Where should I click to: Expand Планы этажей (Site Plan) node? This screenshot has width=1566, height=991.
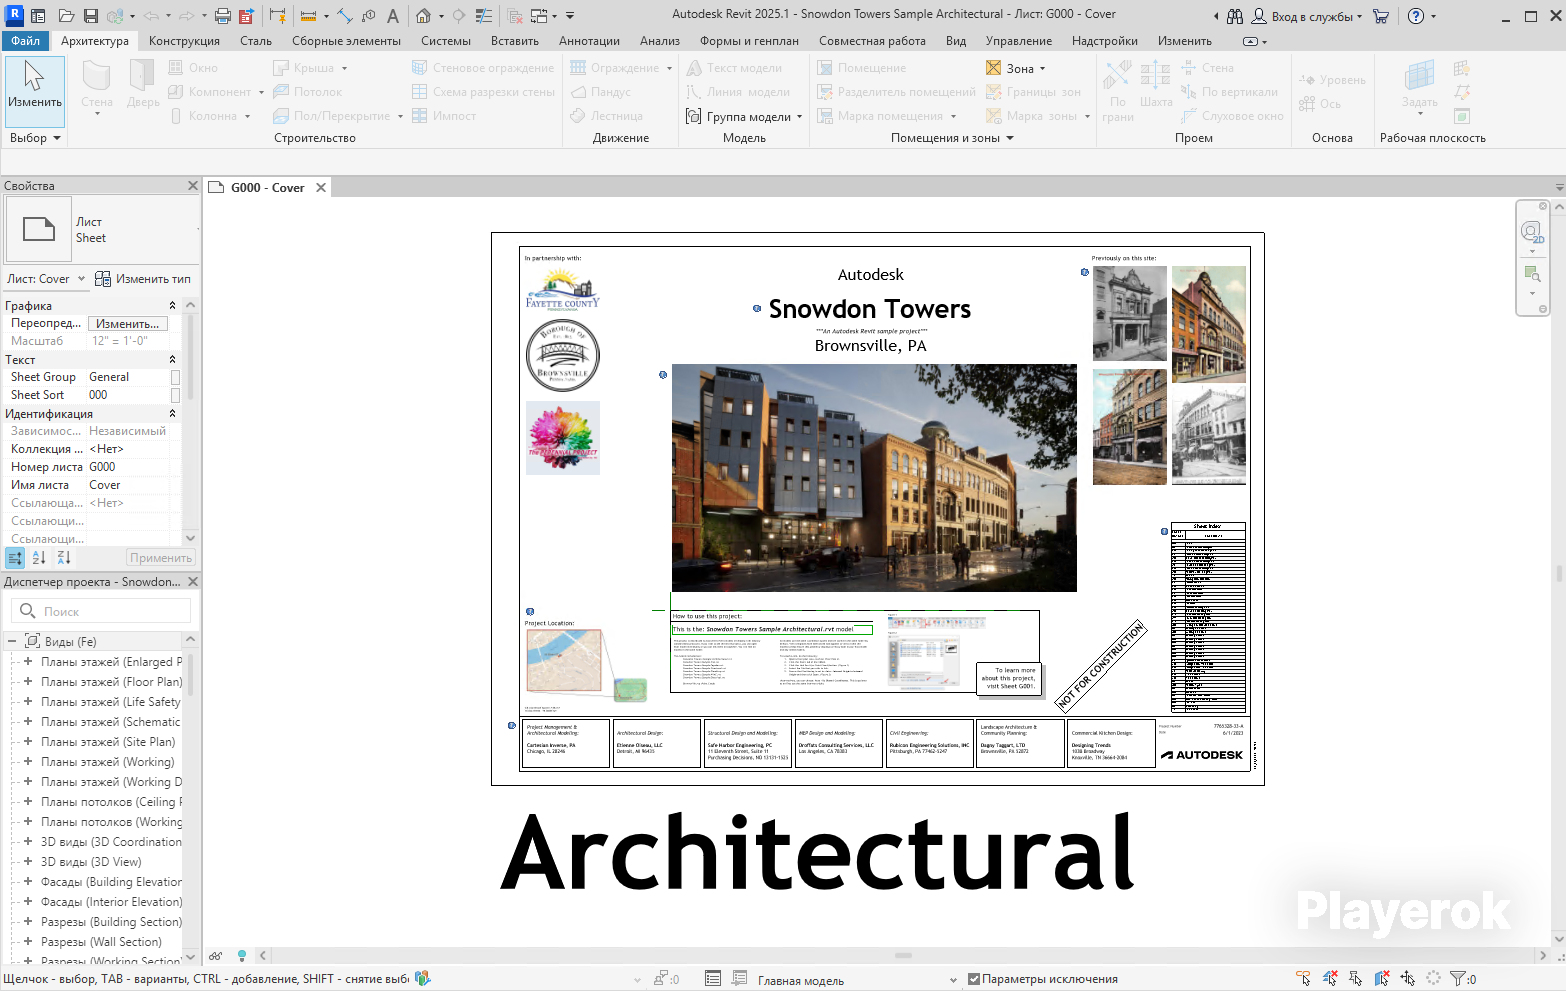tap(28, 742)
